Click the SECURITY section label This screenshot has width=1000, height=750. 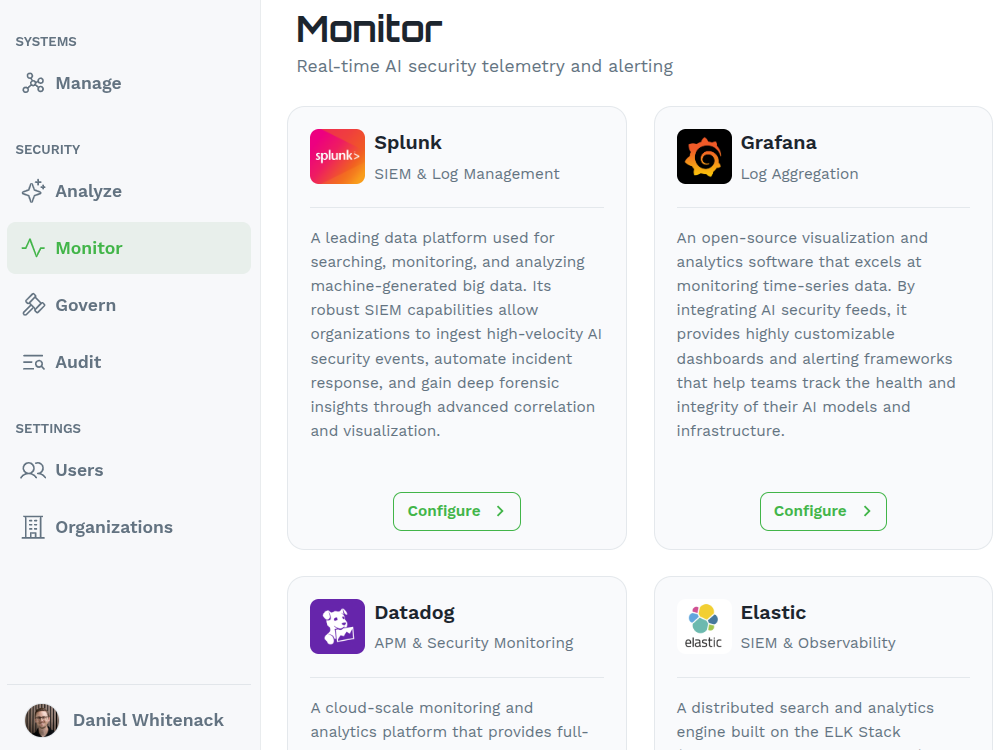(x=48, y=149)
